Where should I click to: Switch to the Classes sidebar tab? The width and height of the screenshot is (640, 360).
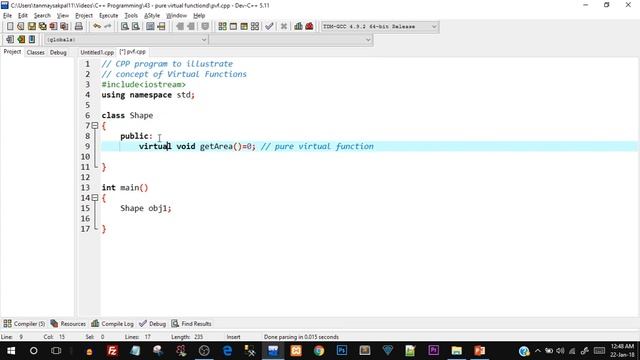coord(36,52)
